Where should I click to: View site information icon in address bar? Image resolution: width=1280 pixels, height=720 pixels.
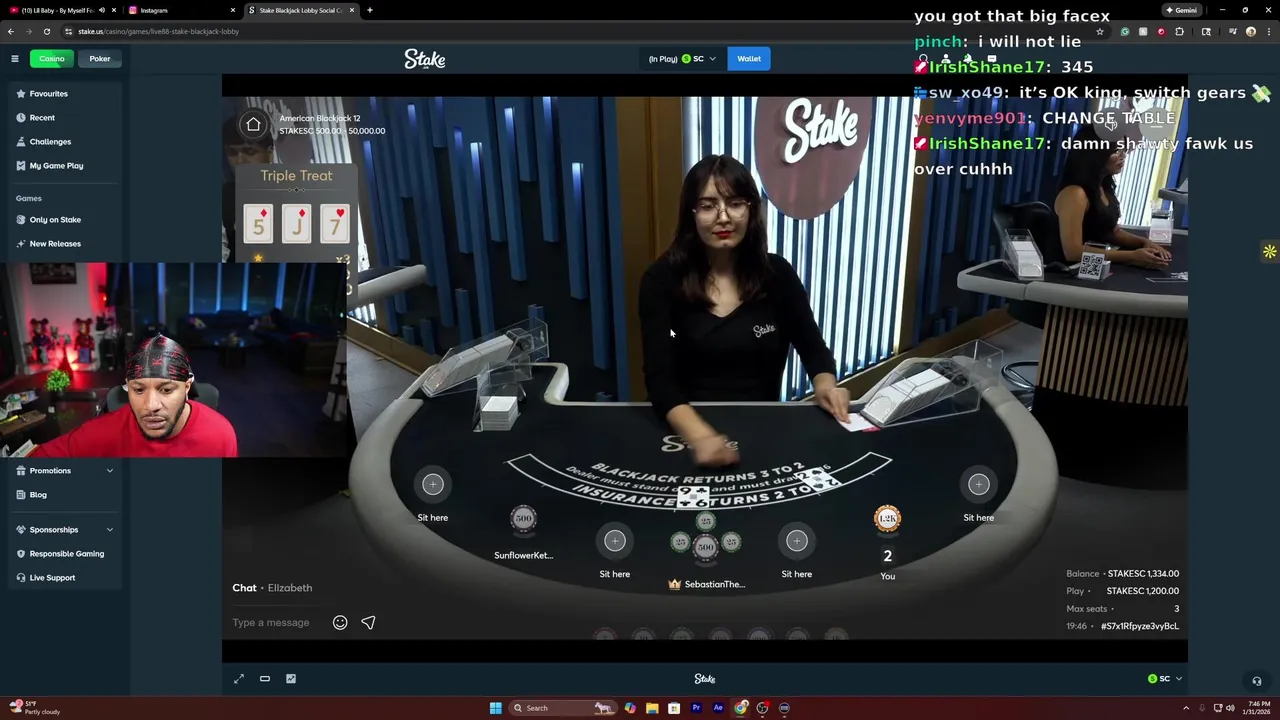tap(69, 31)
